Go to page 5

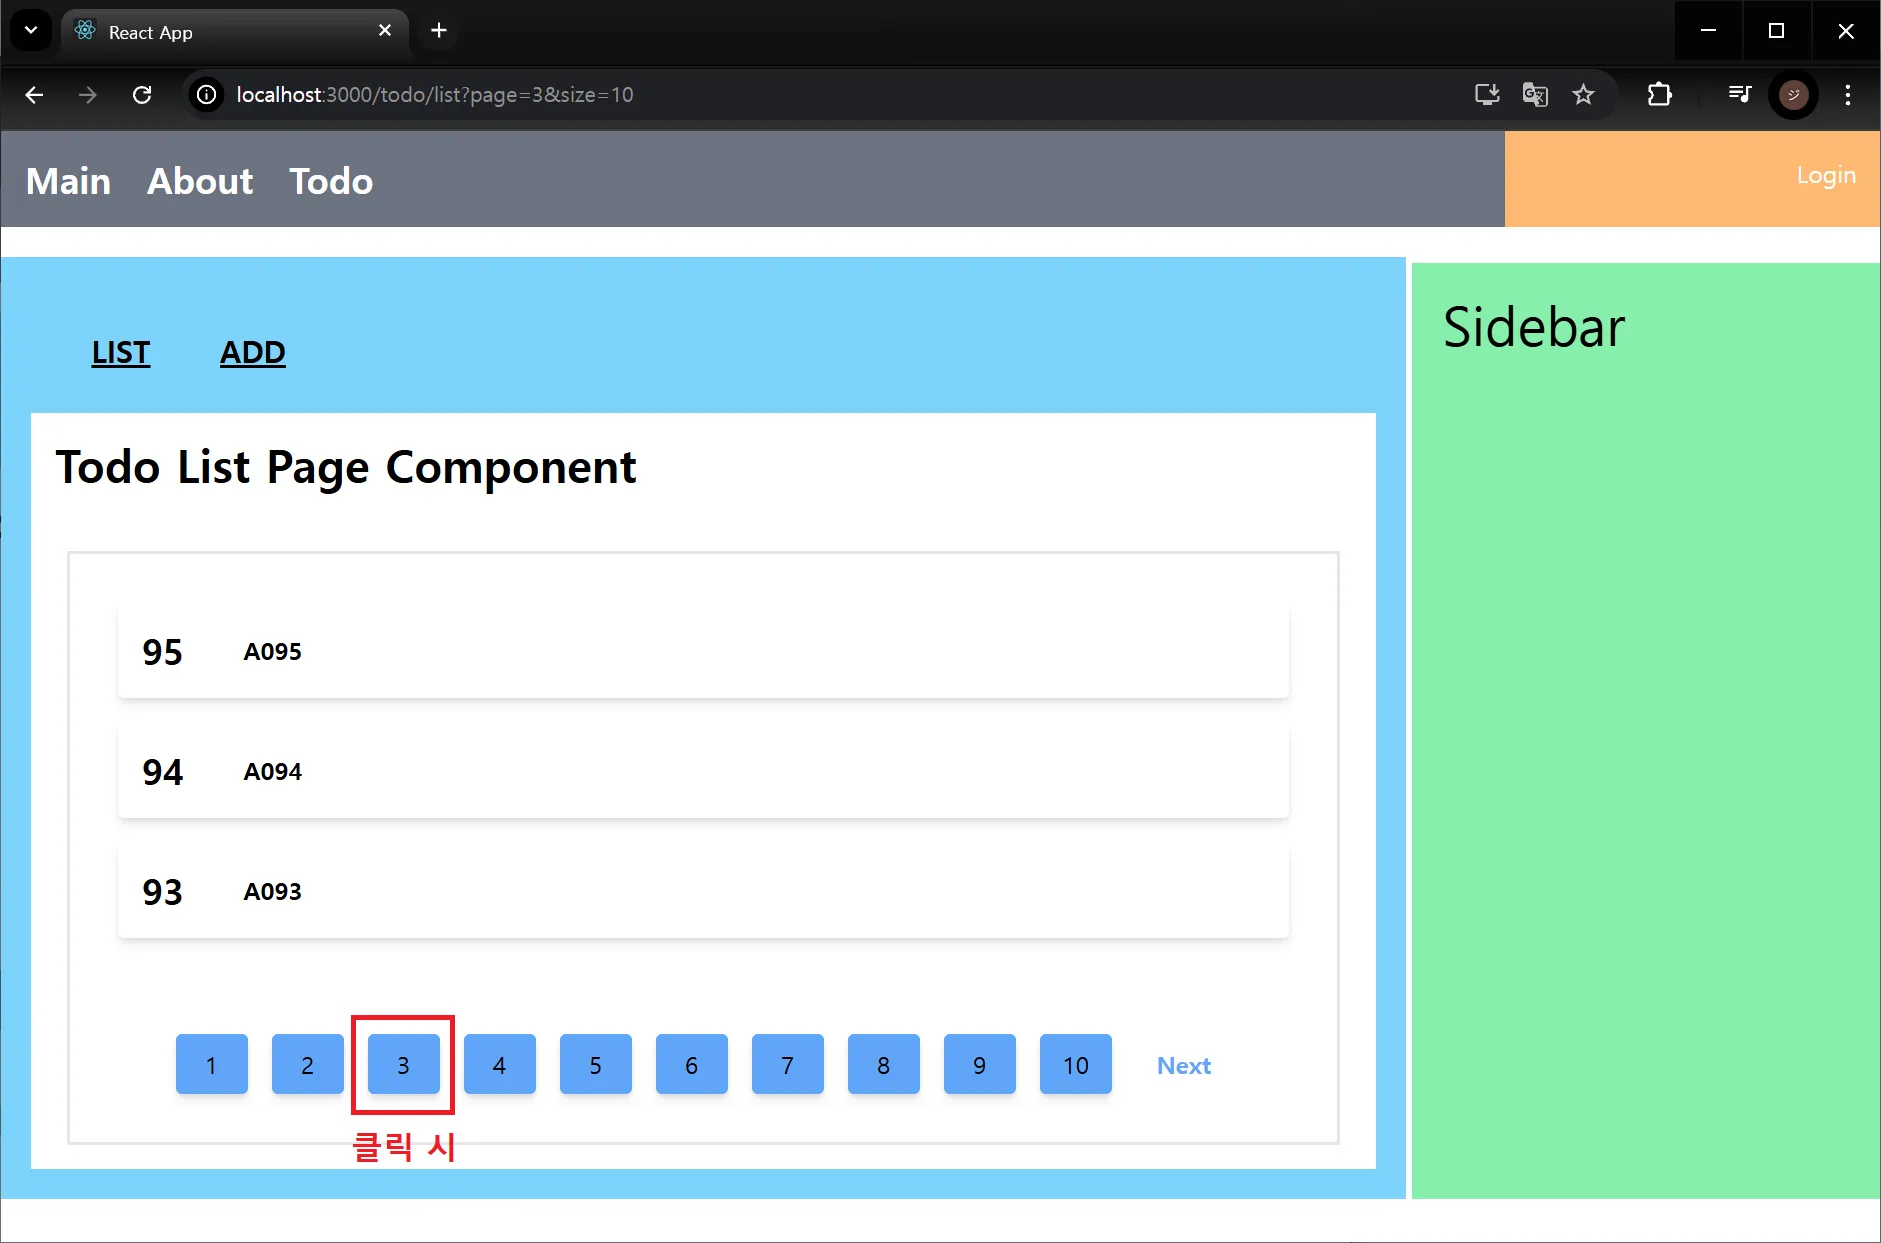(x=595, y=1065)
